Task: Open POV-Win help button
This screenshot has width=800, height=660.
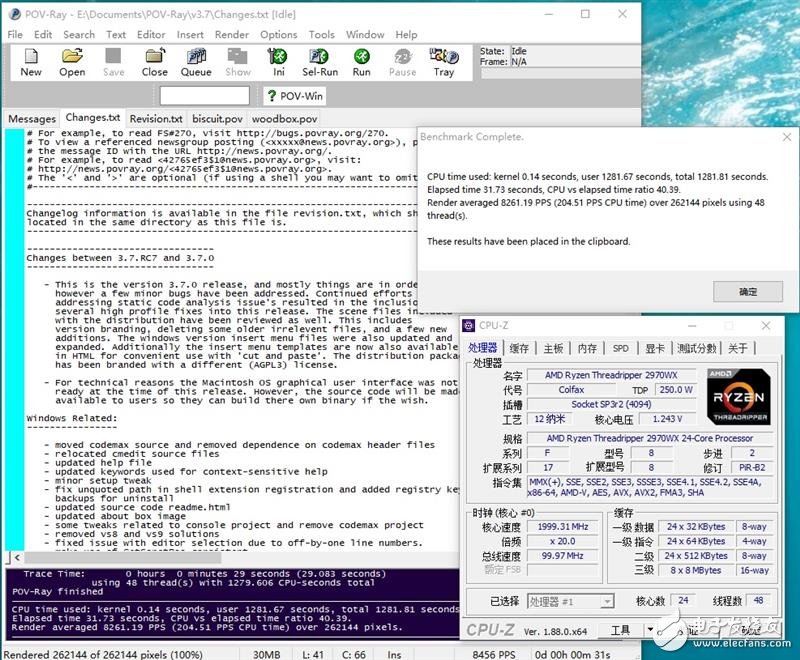Action: [295, 96]
